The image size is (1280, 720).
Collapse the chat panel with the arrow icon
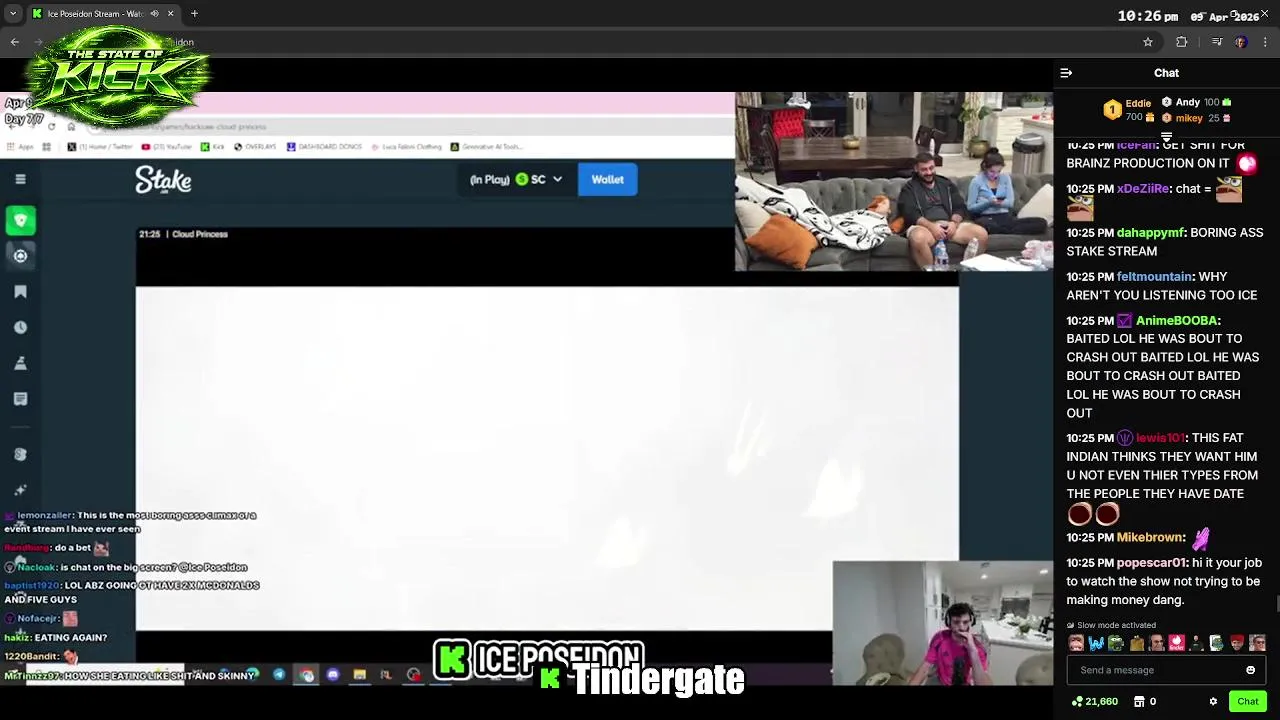click(x=1066, y=73)
